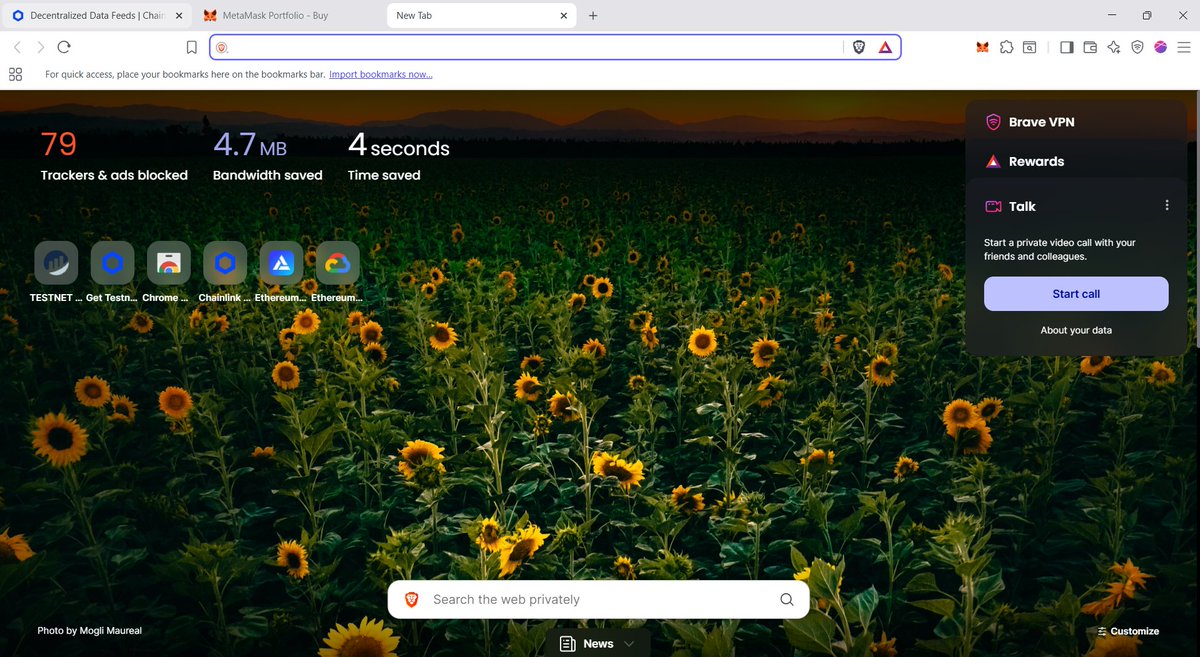Viewport: 1200px width, 657px height.
Task: Open the Talk options three-dot menu
Action: [x=1167, y=204]
